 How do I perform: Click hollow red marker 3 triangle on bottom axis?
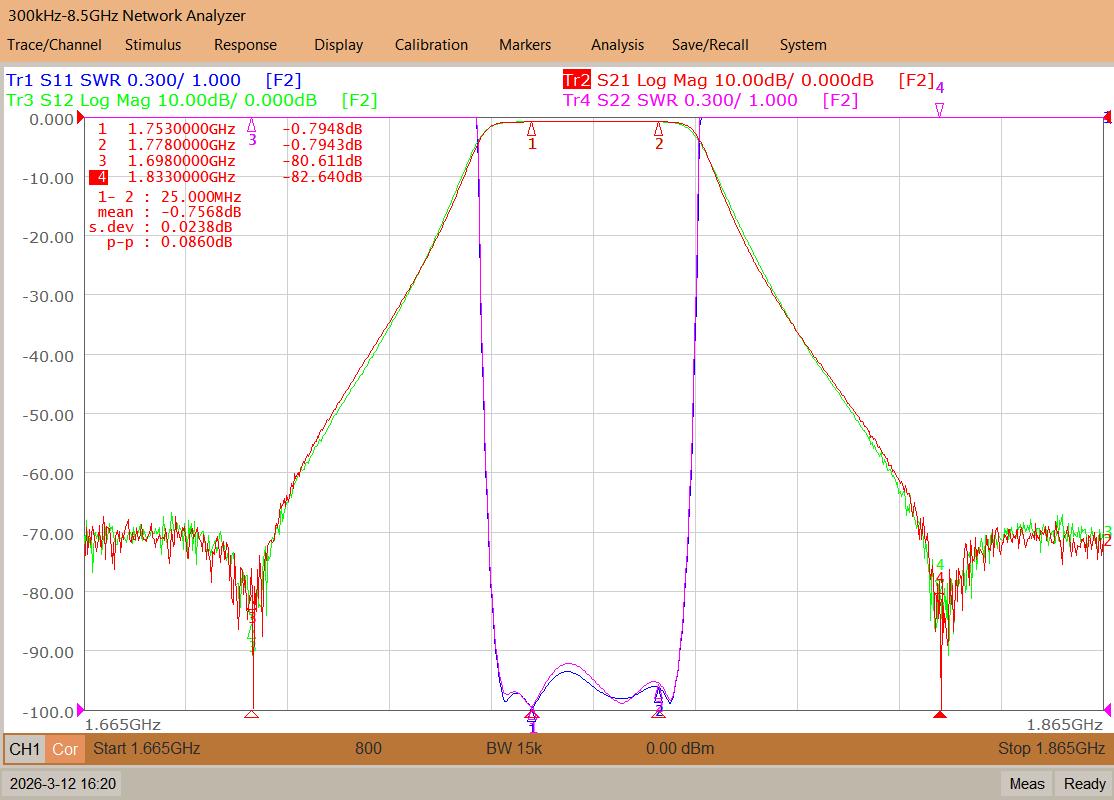tap(252, 714)
